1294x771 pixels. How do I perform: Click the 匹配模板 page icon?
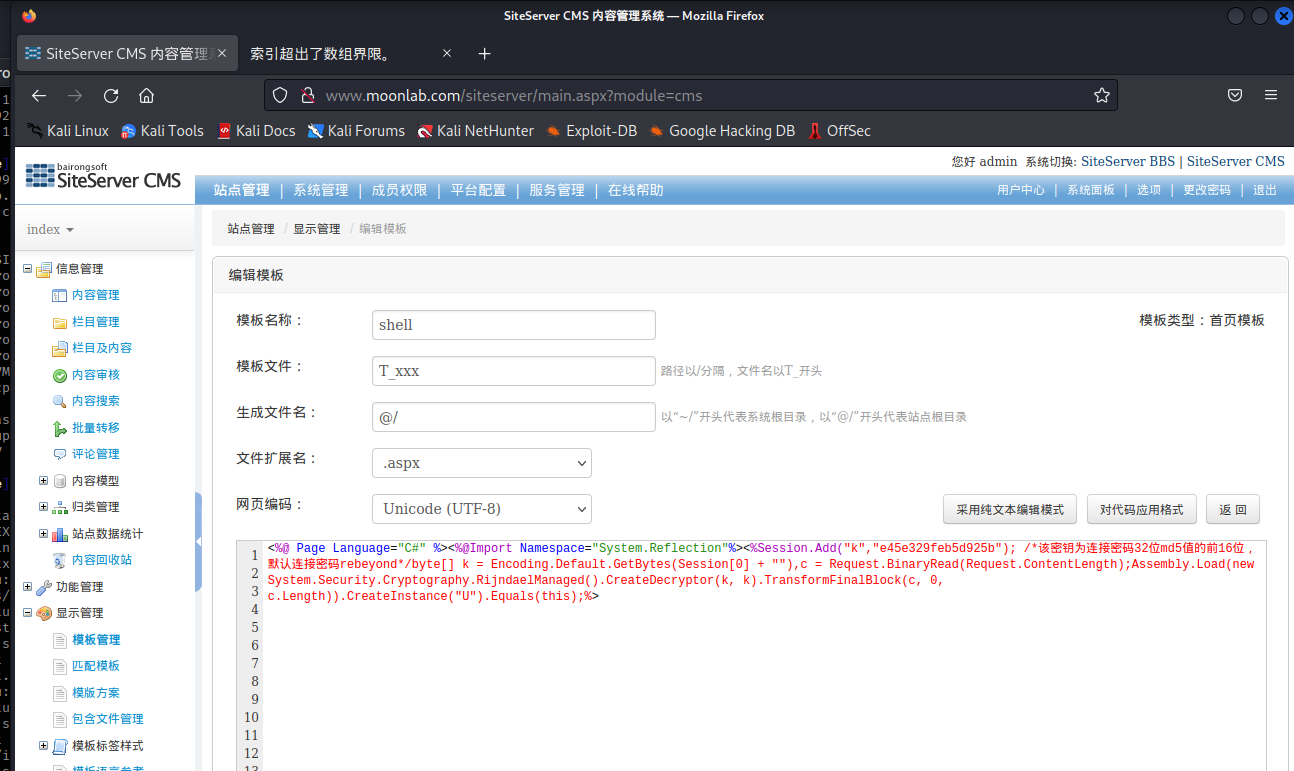59,666
